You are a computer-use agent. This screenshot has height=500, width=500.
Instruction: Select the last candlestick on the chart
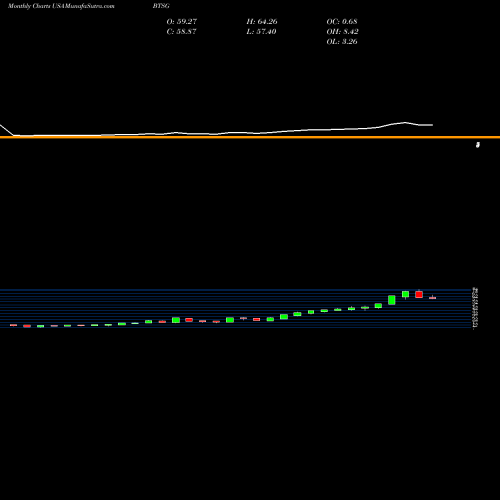pos(432,298)
